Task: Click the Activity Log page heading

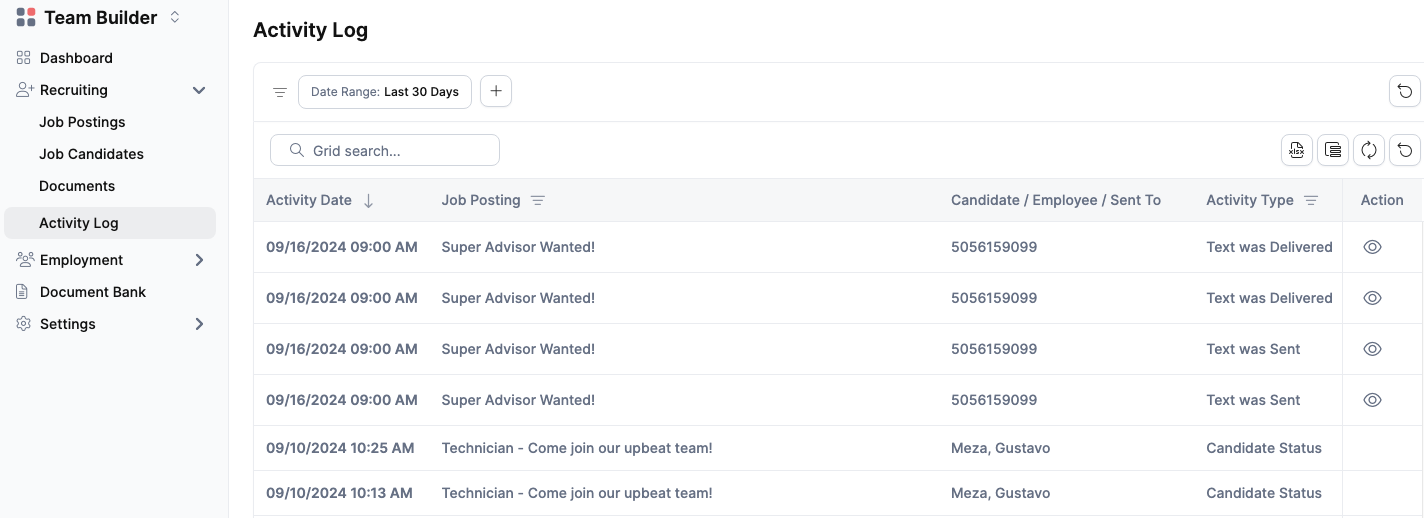Action: point(310,30)
